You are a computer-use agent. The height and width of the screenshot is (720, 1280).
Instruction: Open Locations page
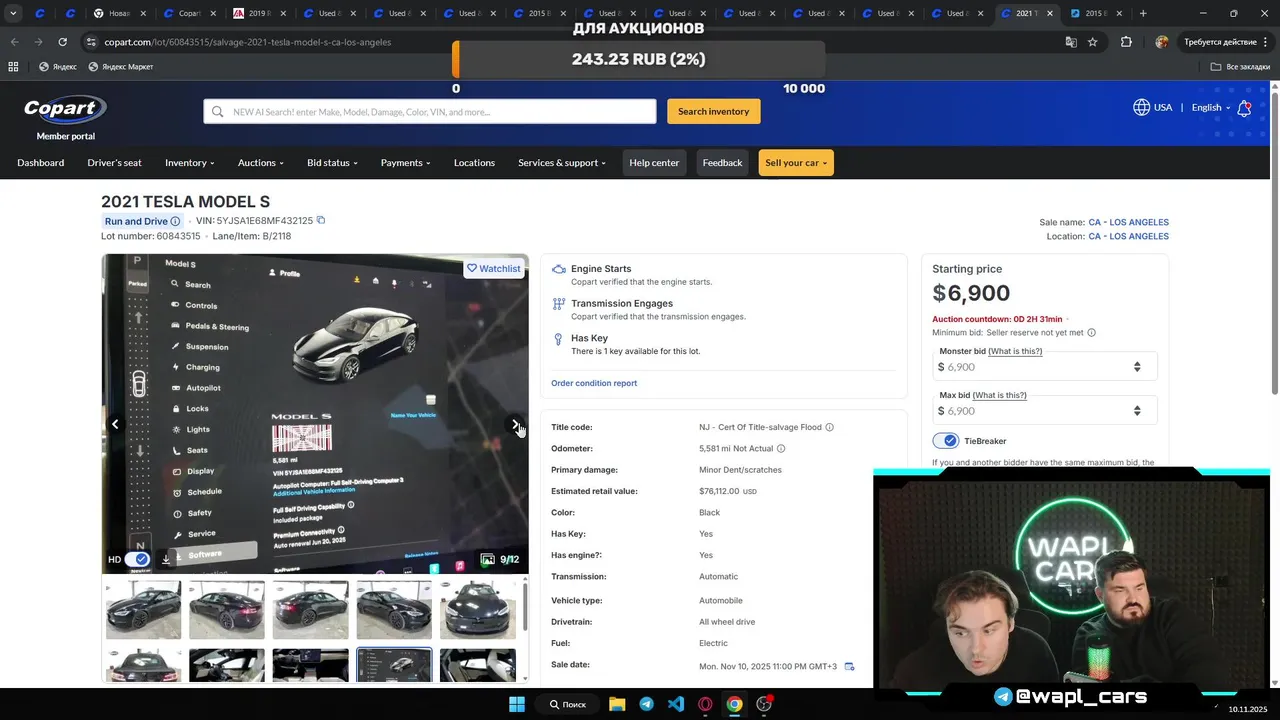coord(474,163)
